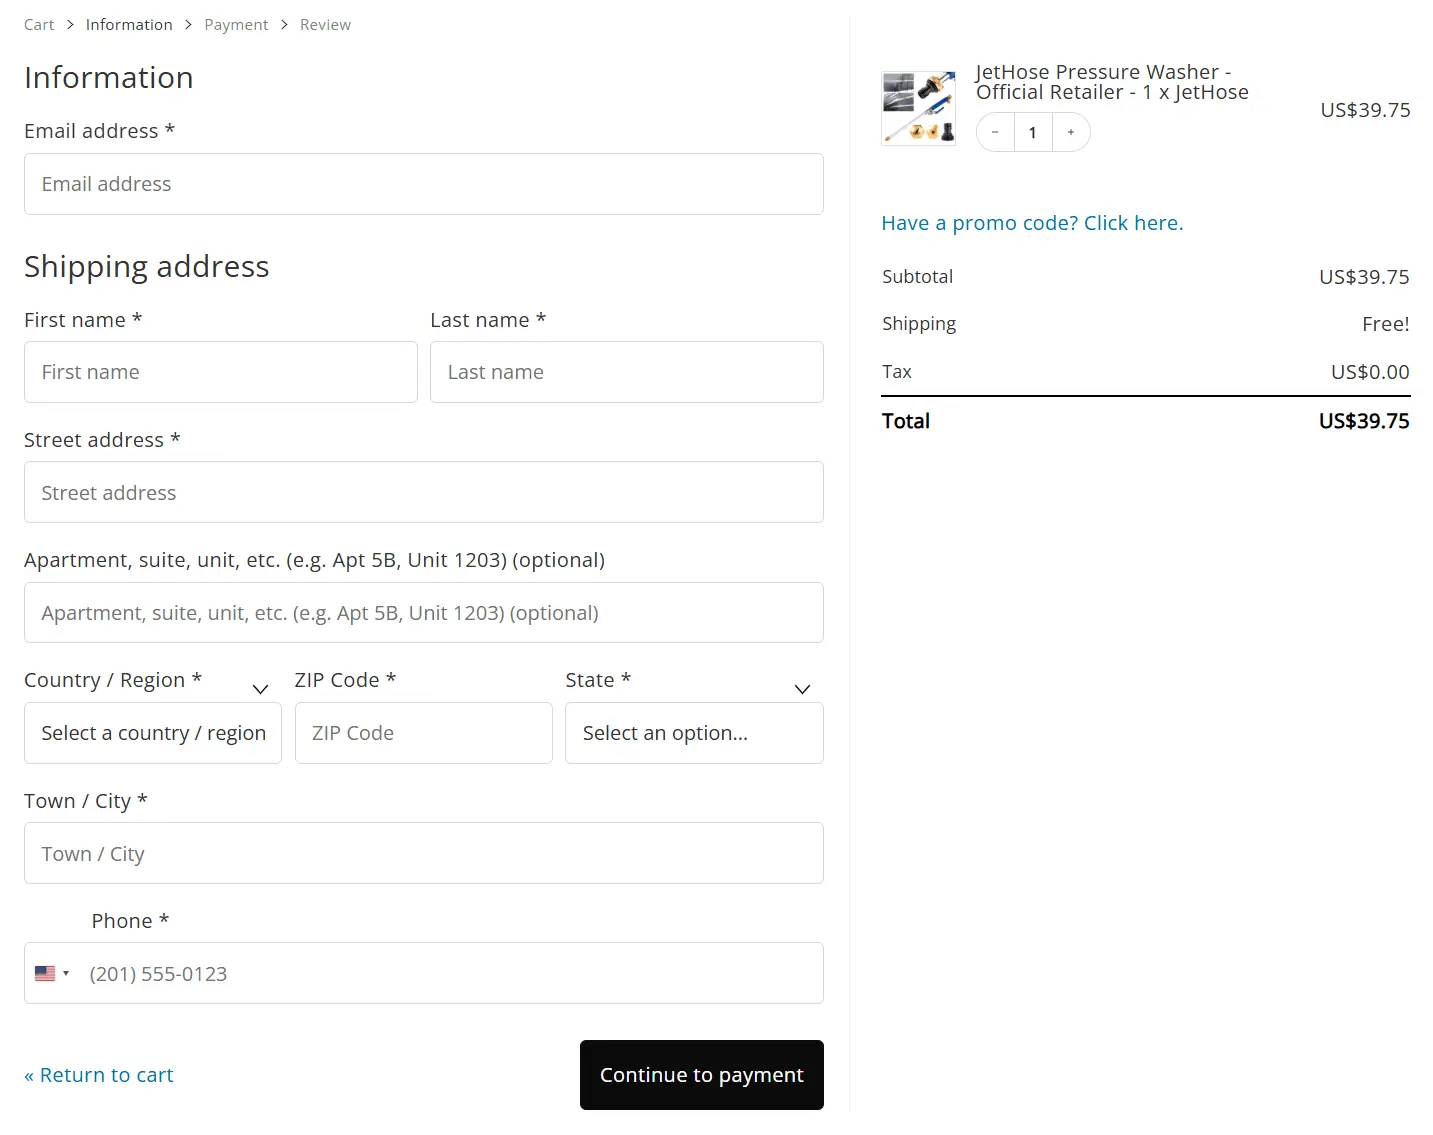Select the ZIP Code field
Image resolution: width=1433 pixels, height=1135 pixels.
tap(423, 733)
